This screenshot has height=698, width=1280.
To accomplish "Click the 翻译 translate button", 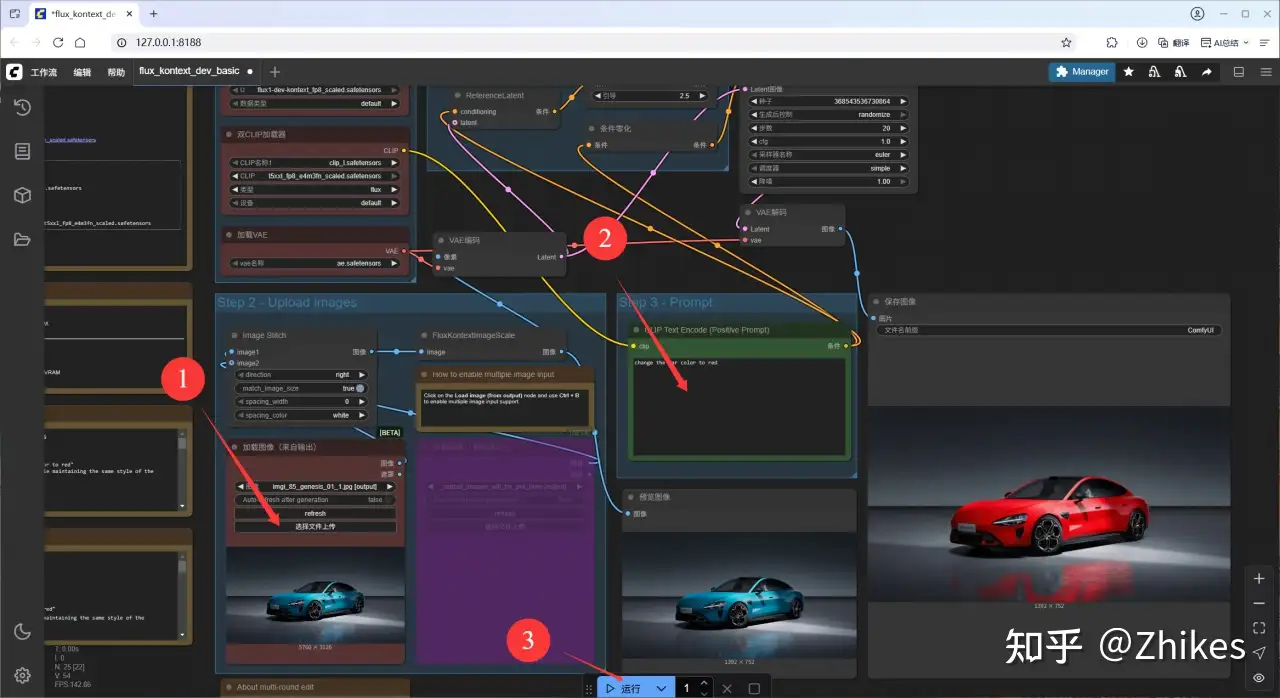I will (1175, 43).
